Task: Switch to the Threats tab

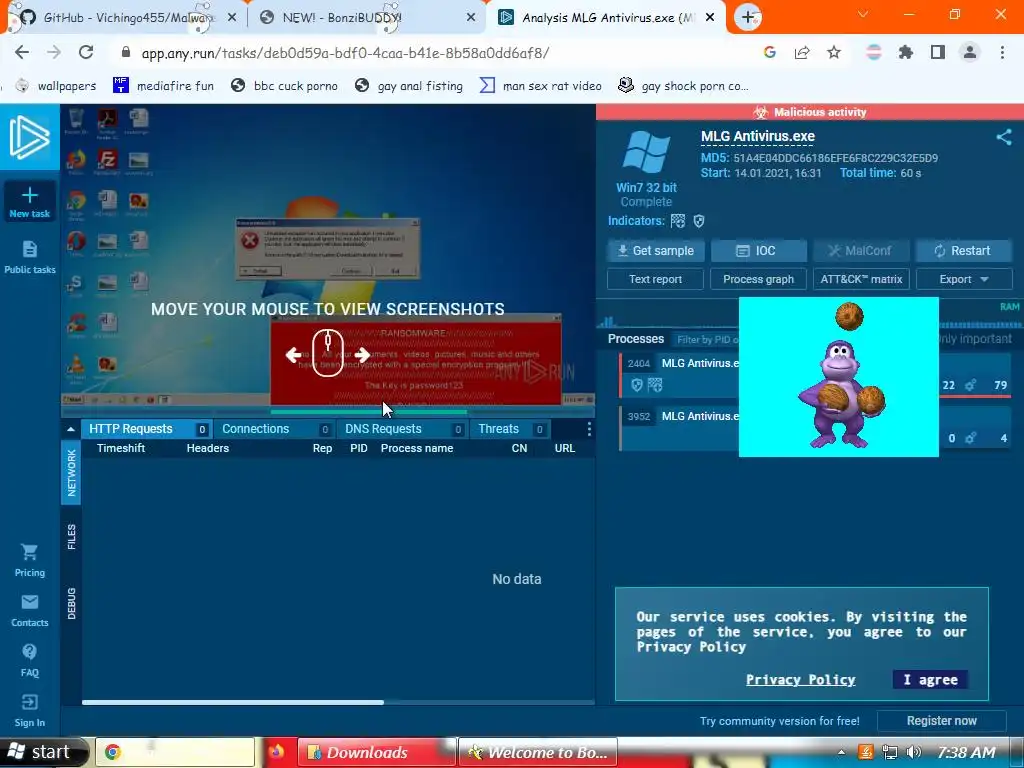Action: tap(511, 429)
